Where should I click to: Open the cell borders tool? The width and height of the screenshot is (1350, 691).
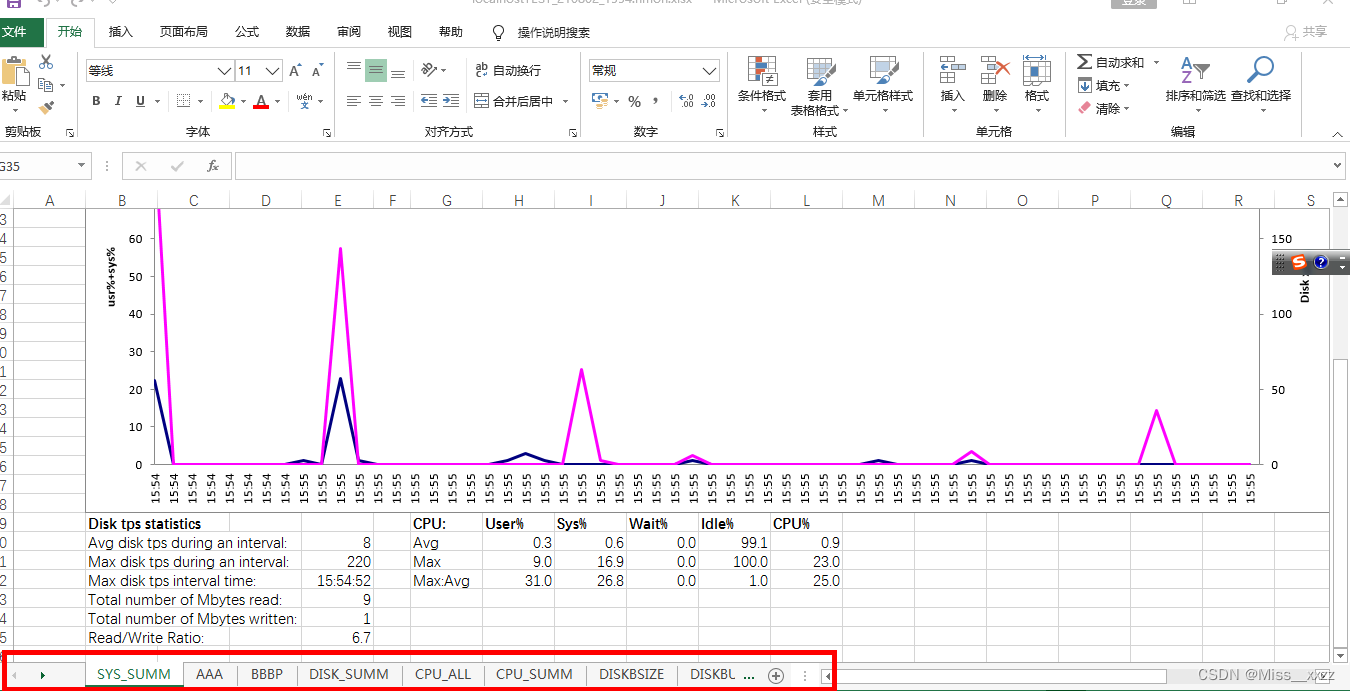(x=183, y=101)
